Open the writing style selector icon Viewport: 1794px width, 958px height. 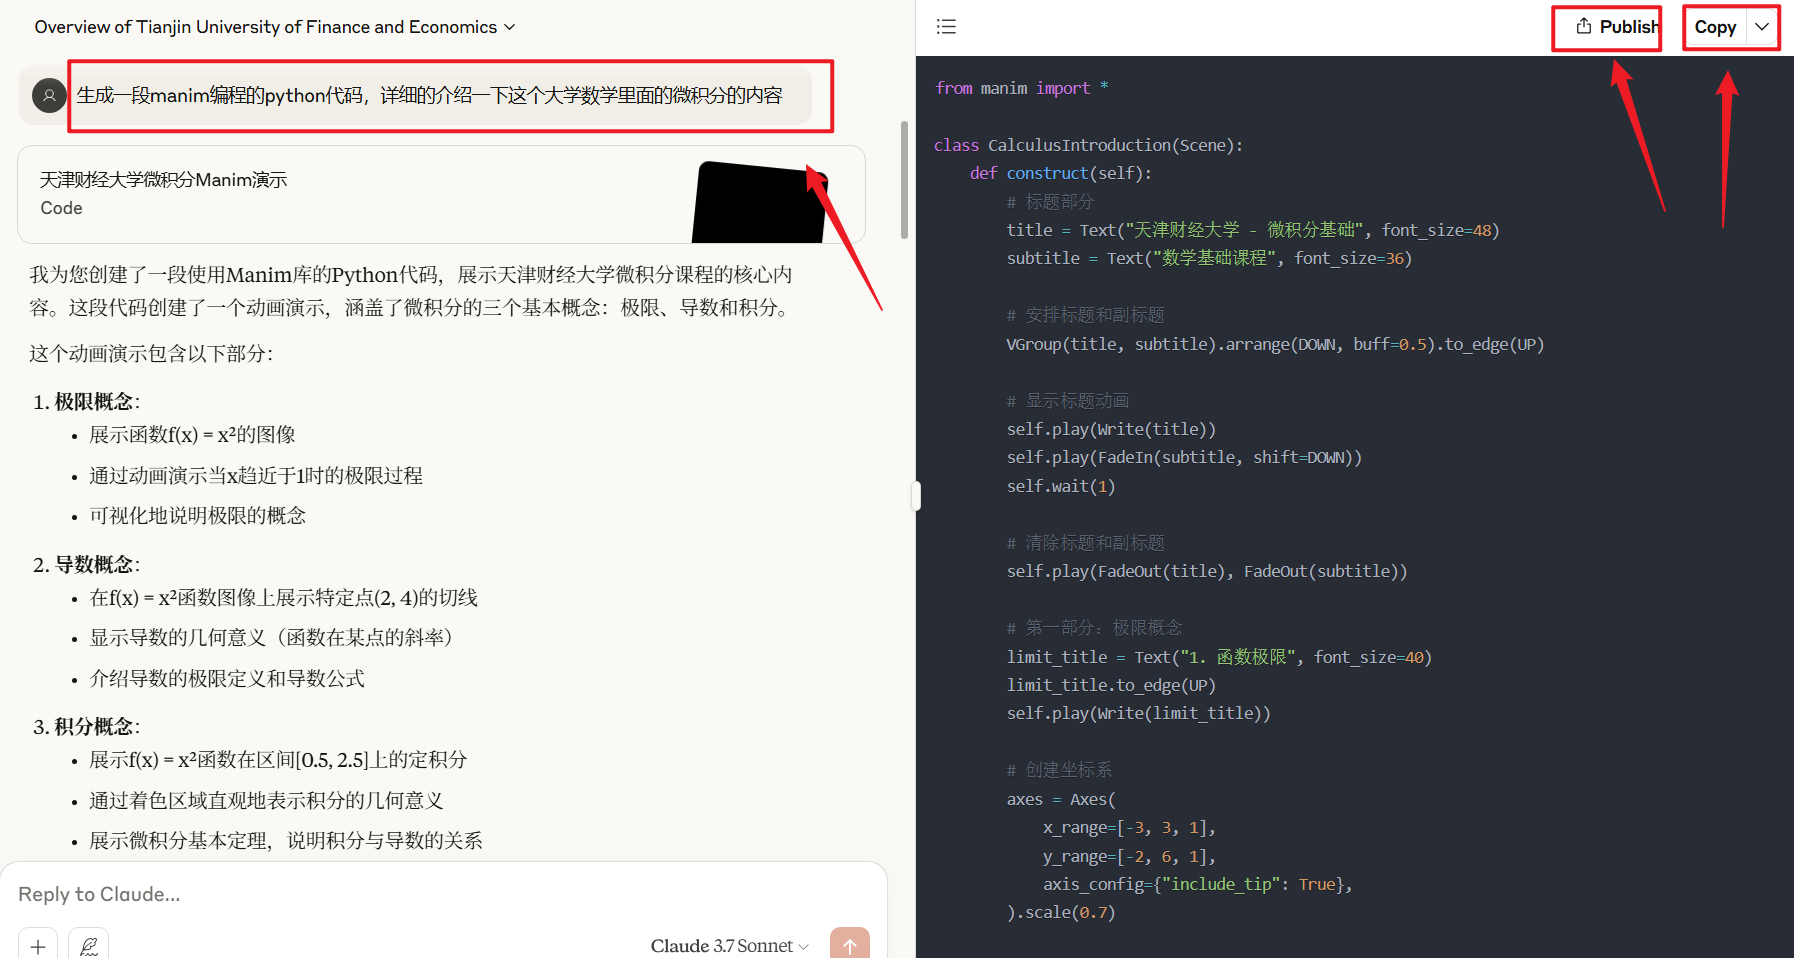point(89,945)
